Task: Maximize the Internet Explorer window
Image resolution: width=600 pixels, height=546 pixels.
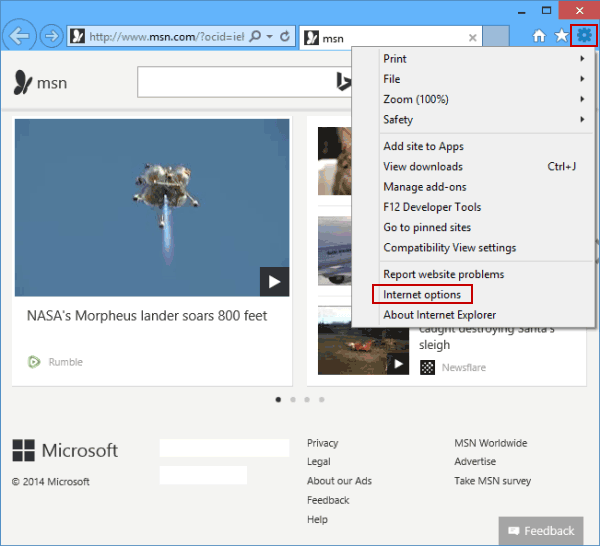Action: pos(546,10)
